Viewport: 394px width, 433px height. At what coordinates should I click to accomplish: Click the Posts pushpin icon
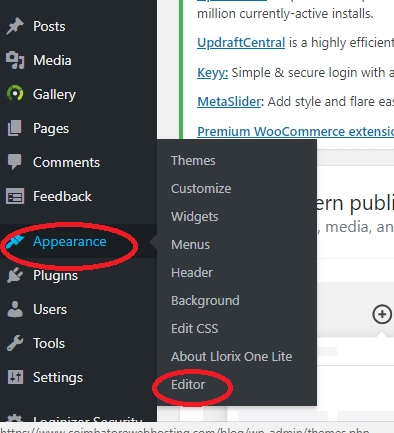pos(15,27)
